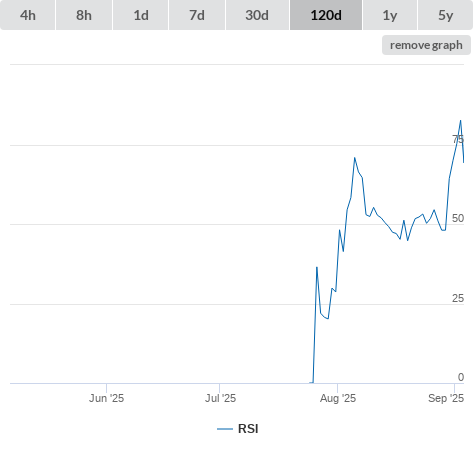Click the 0 value axis label

pos(461,377)
